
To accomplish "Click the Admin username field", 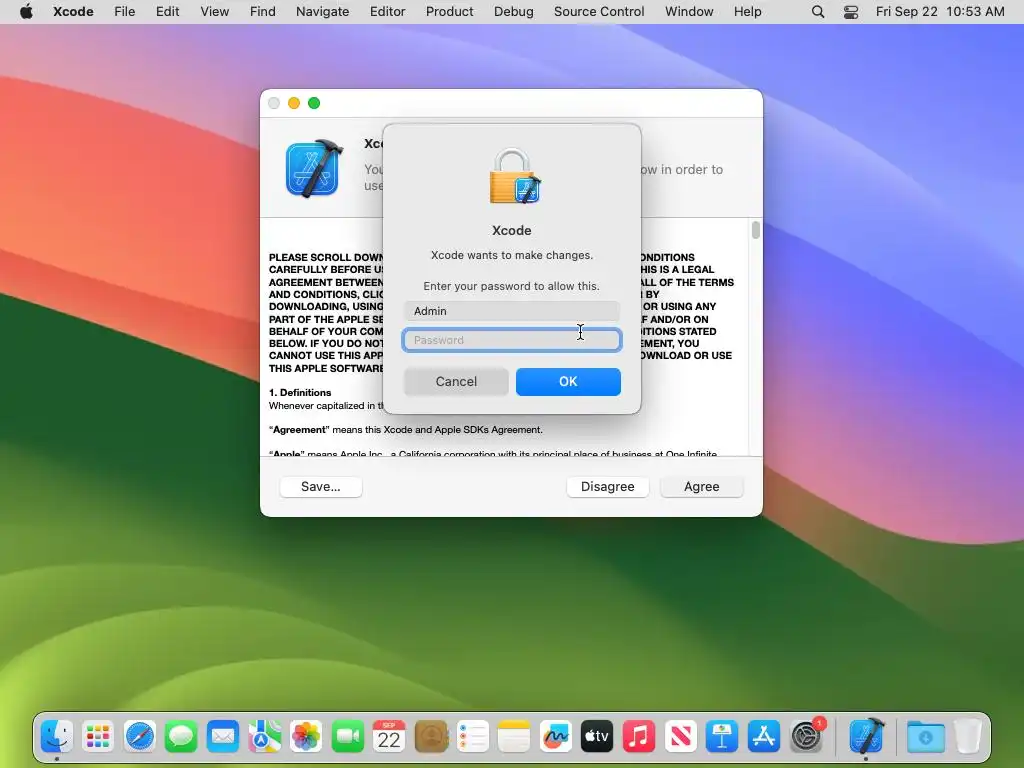I will tap(512, 311).
